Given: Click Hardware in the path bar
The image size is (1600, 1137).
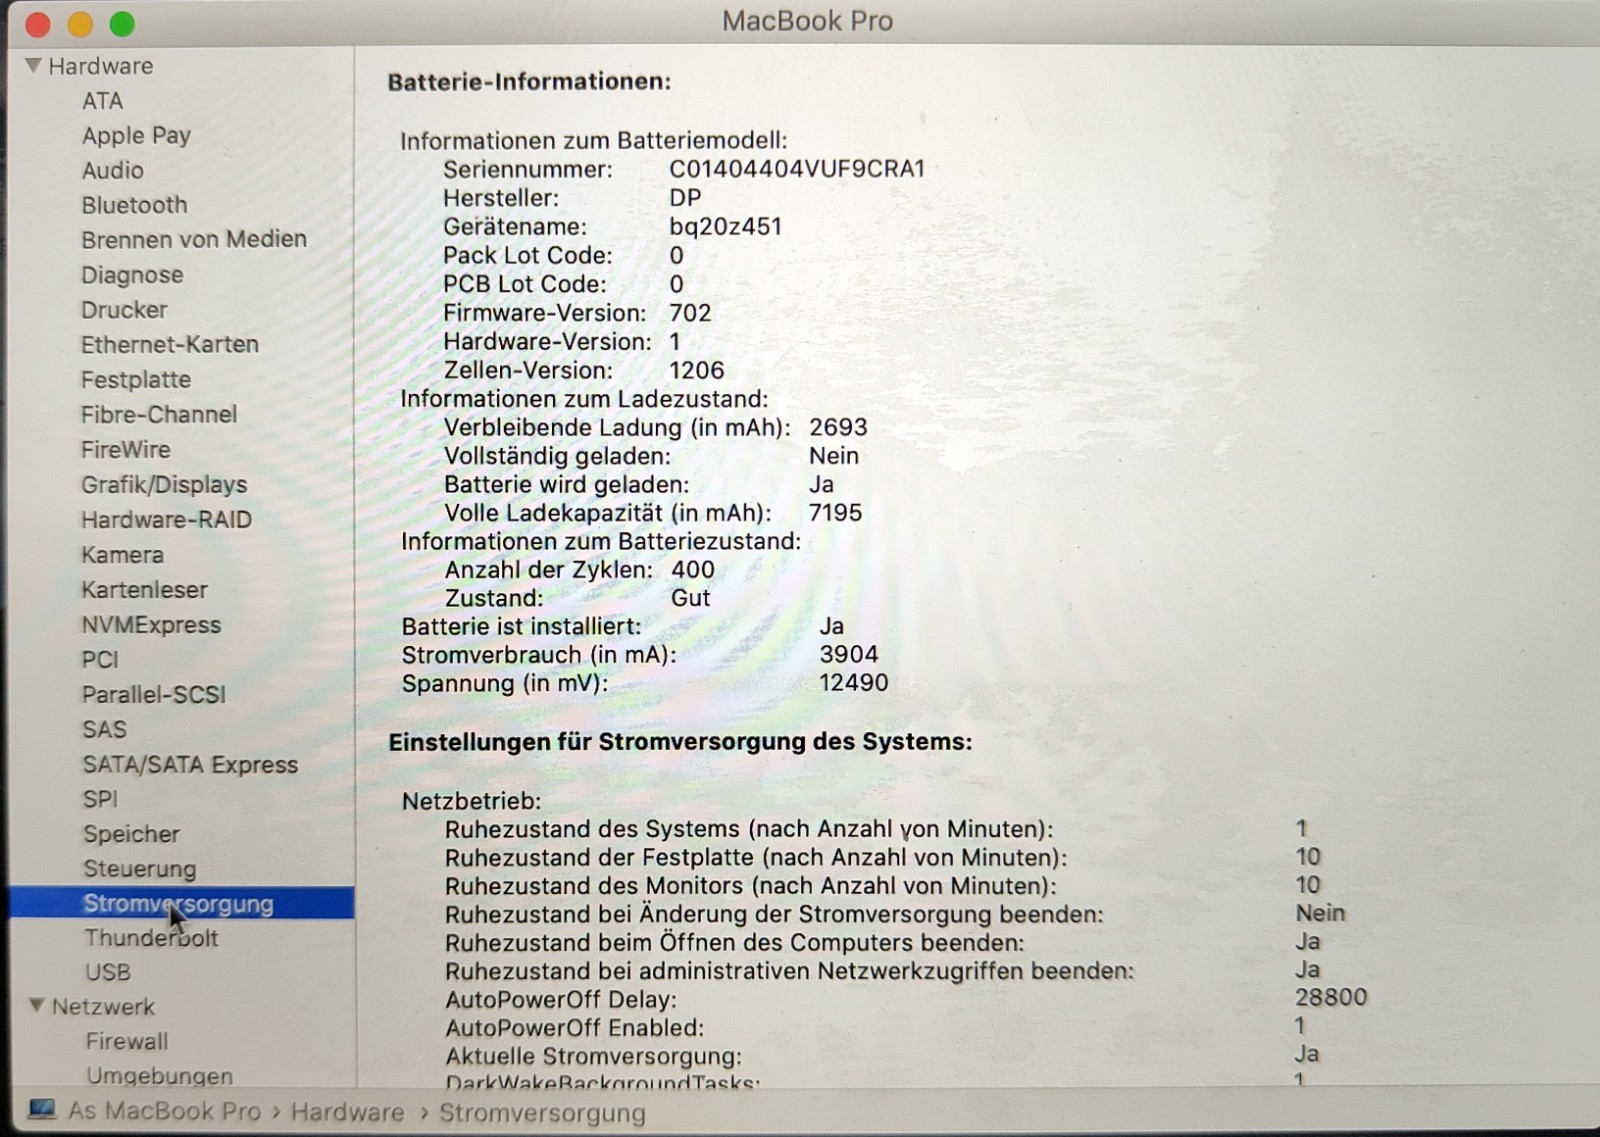Looking at the screenshot, I should [x=348, y=1112].
